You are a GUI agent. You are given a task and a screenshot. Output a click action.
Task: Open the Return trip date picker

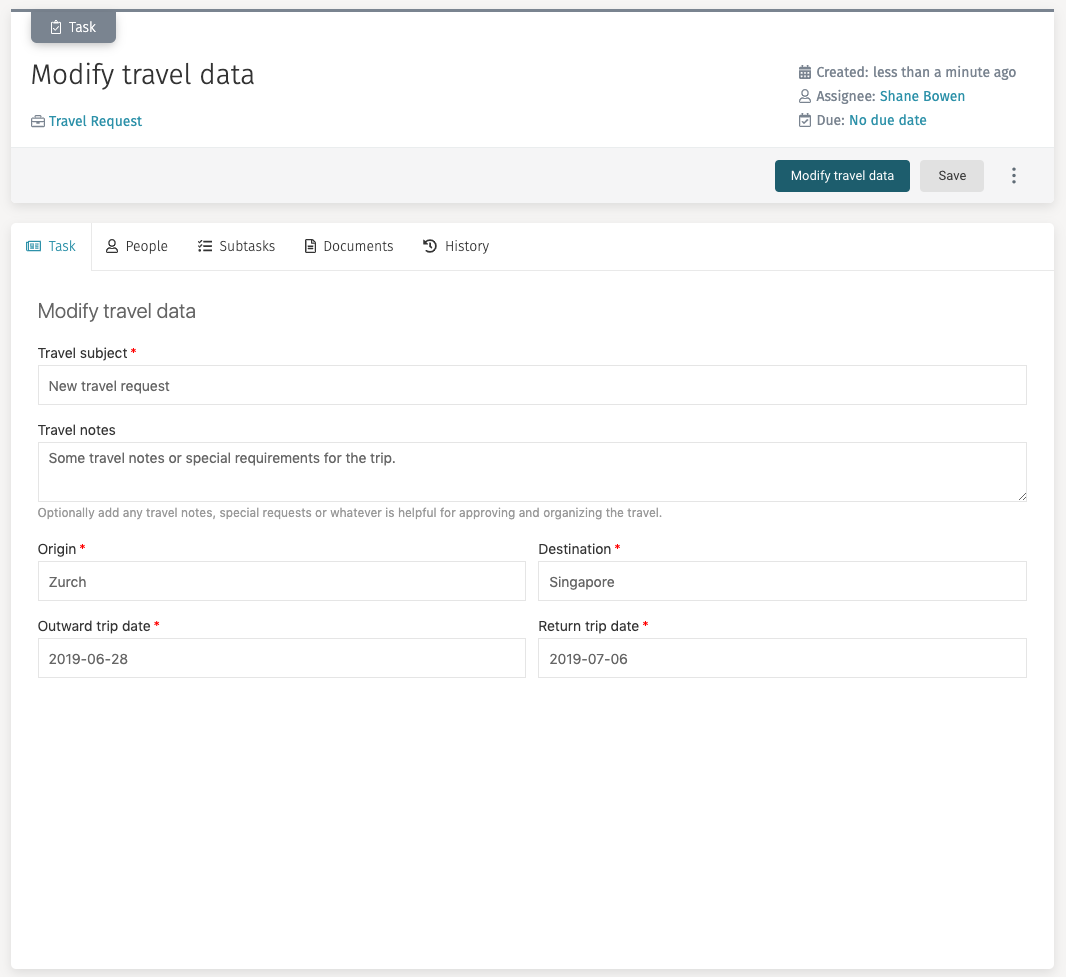(x=781, y=658)
